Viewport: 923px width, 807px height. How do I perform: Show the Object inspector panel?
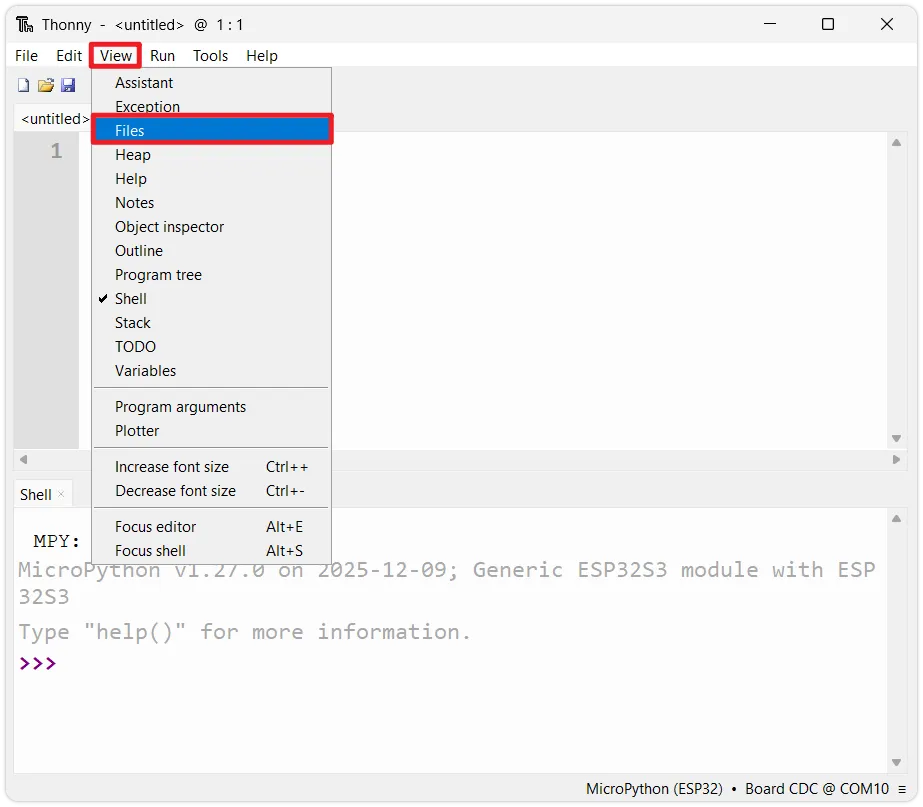click(x=169, y=227)
